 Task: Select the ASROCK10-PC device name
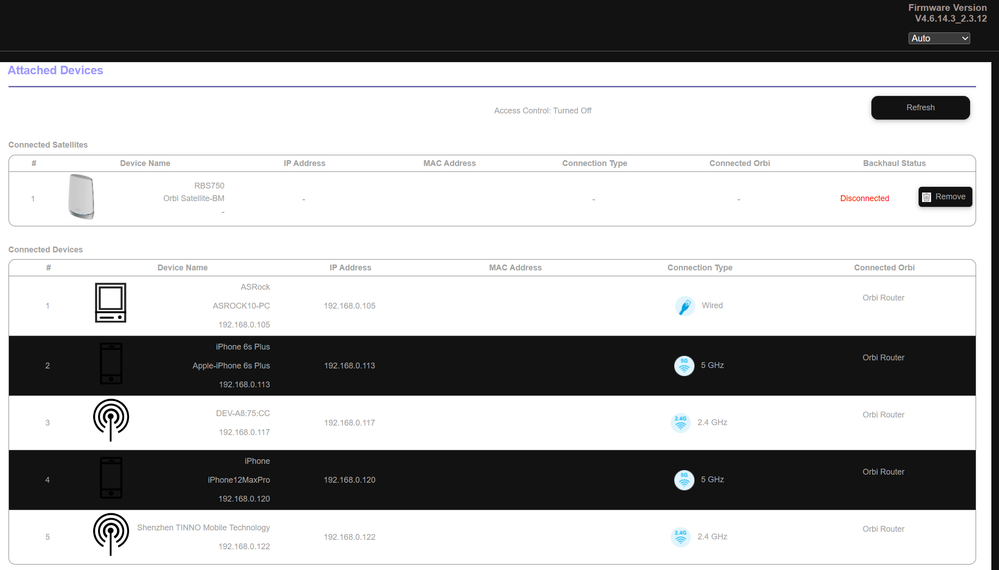(x=241, y=306)
